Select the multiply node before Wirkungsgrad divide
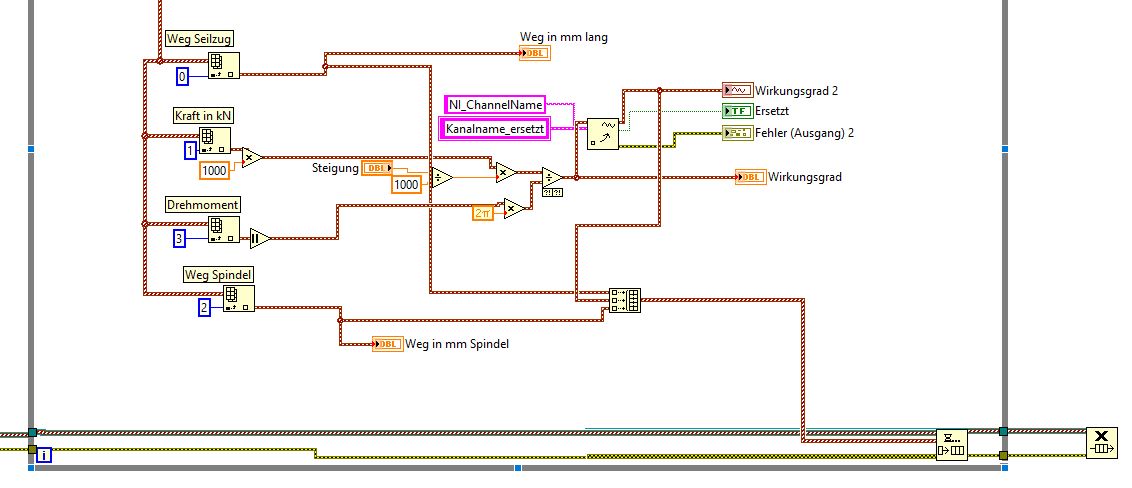The width and height of the screenshot is (1132, 488). 505,172
